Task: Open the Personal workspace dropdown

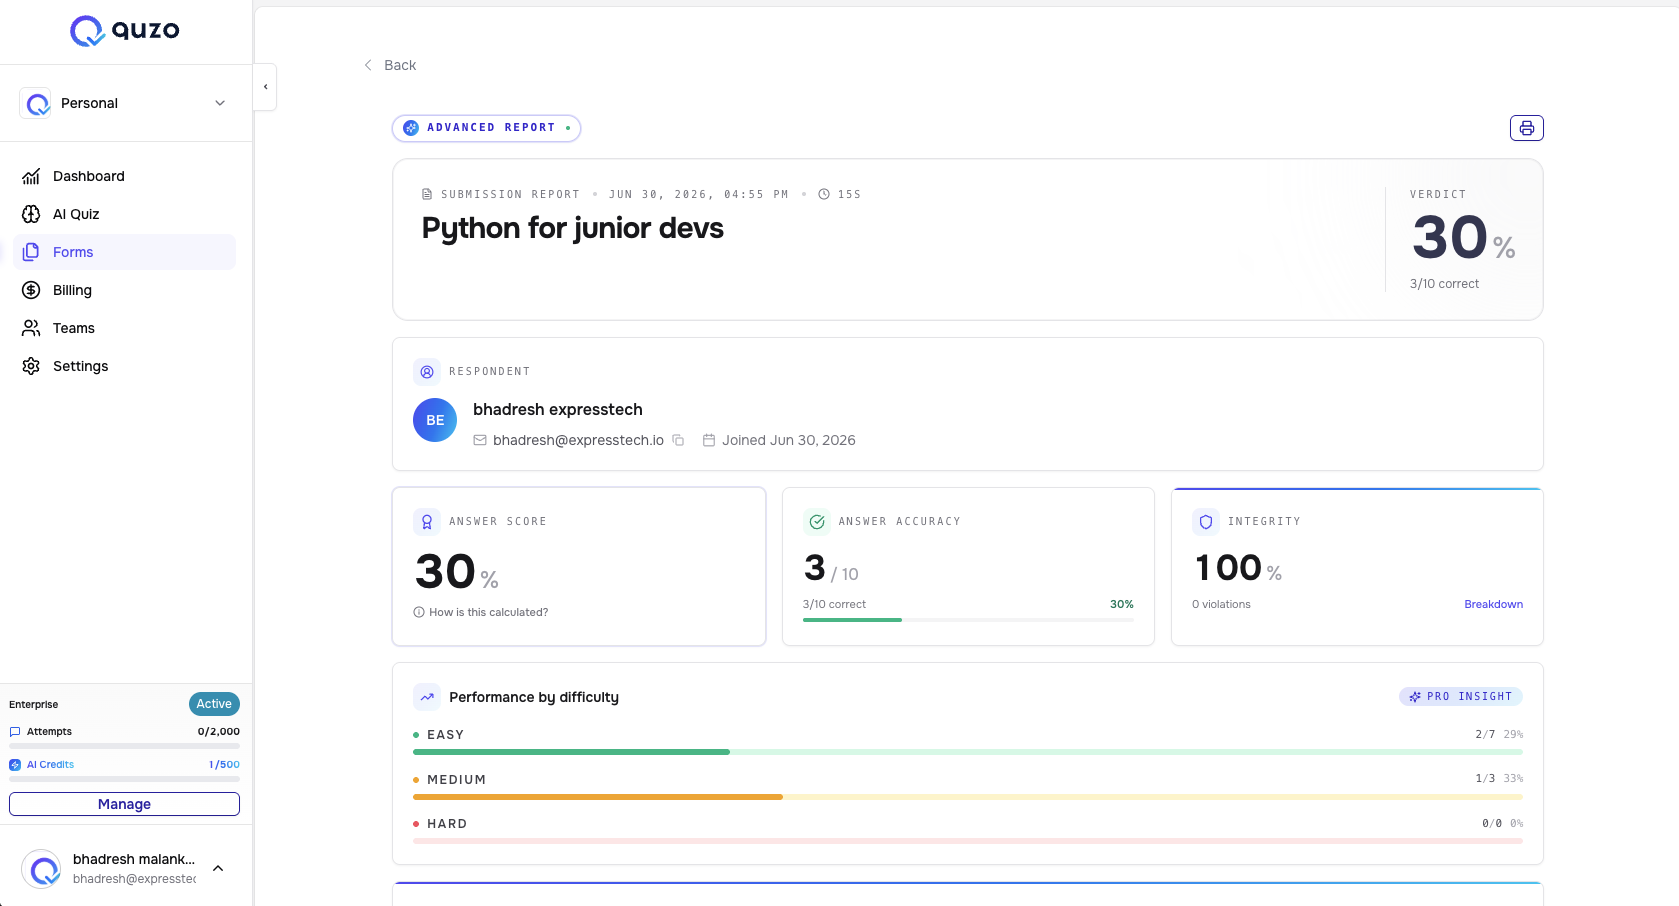Action: click(125, 103)
